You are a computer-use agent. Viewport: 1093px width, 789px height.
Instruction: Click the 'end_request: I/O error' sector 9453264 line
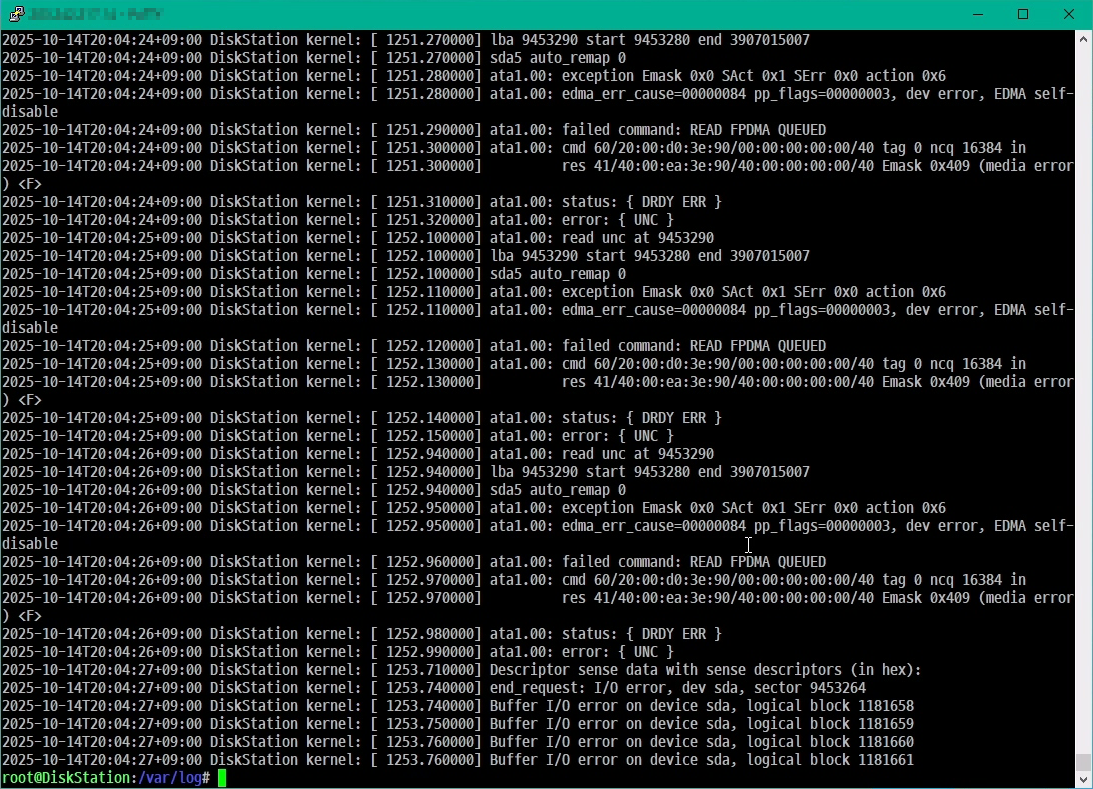coord(677,688)
